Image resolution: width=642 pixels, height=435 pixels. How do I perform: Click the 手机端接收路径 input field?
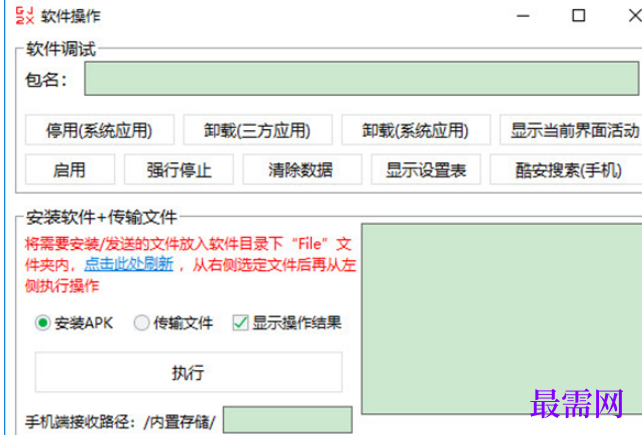pos(287,420)
